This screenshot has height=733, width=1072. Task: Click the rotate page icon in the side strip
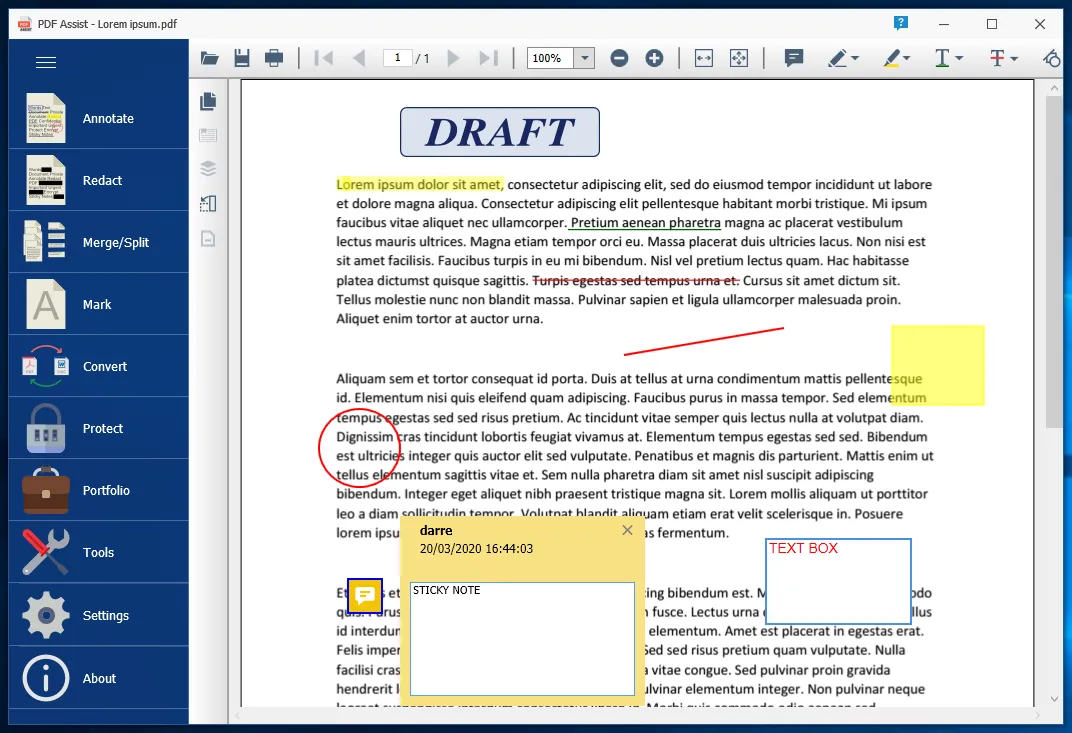208,204
